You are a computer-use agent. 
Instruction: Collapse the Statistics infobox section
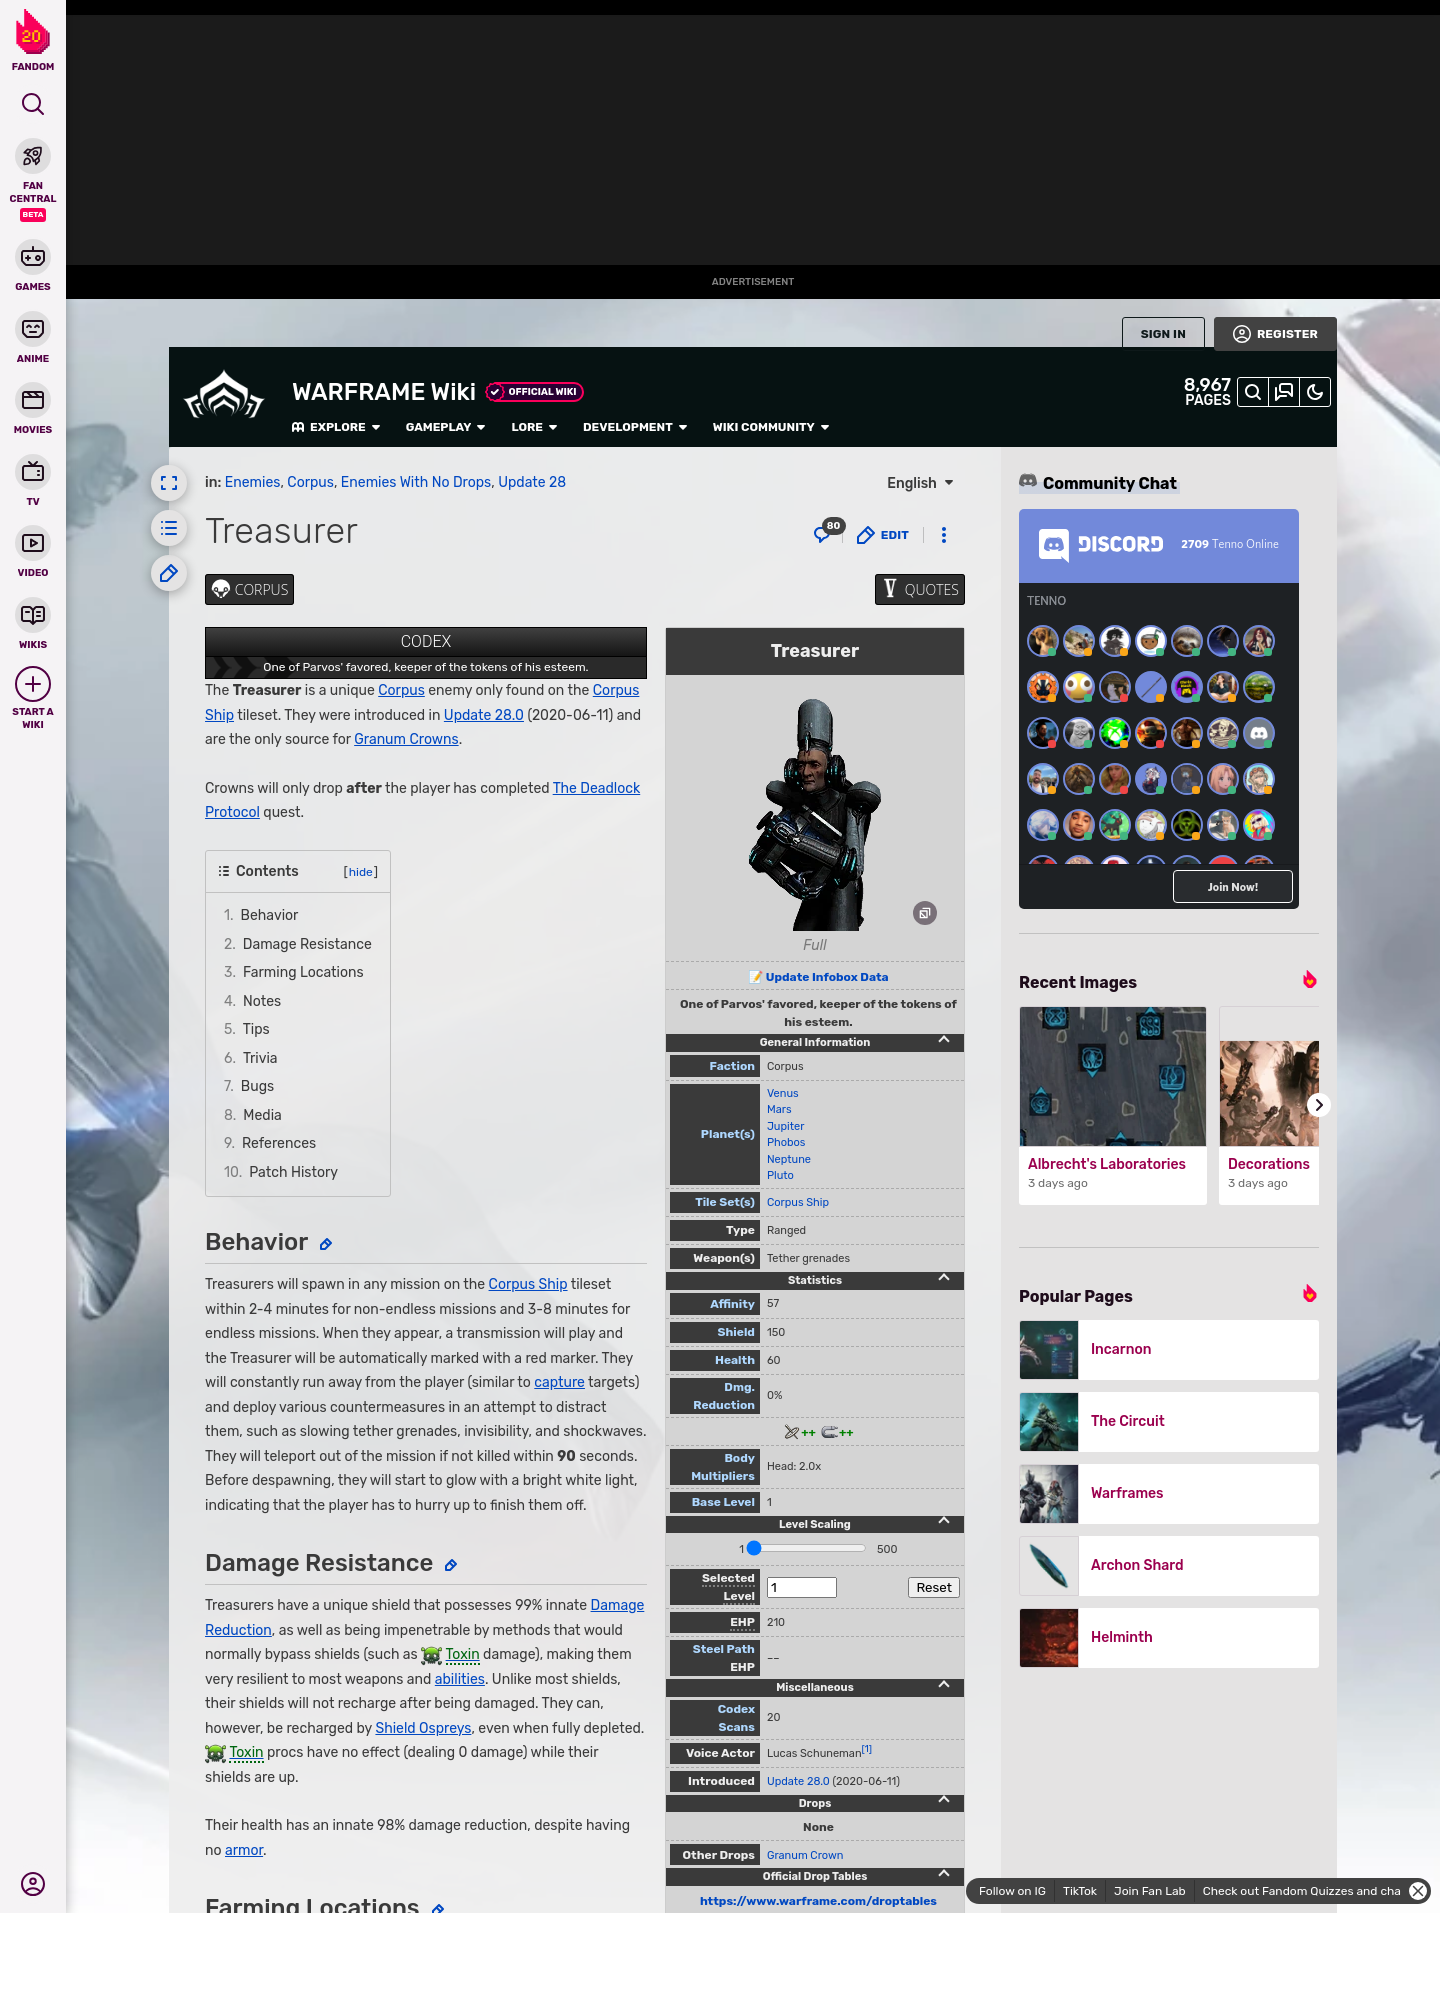(944, 1278)
